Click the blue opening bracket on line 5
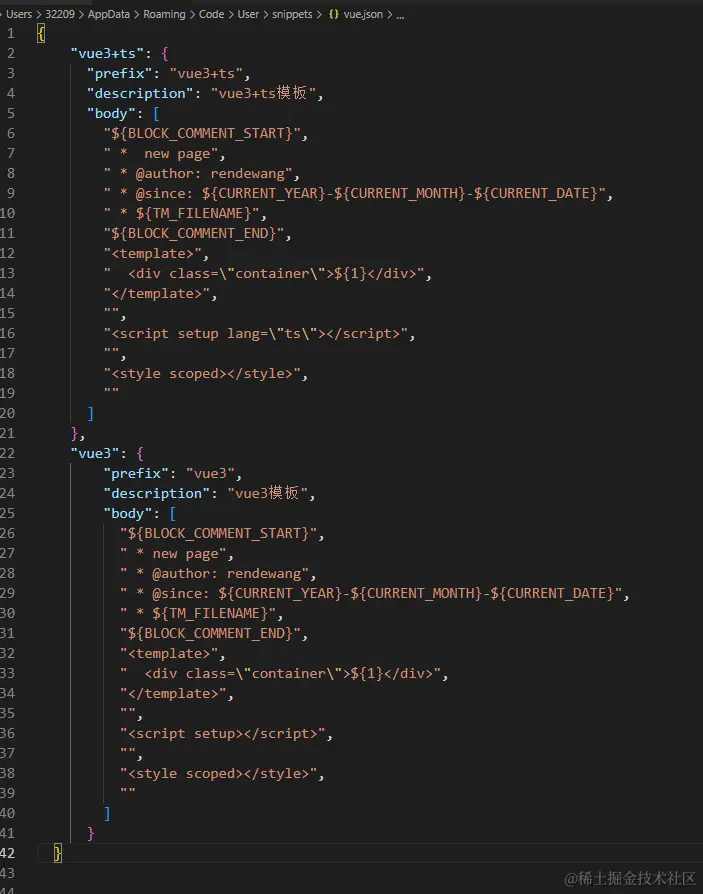Screen dimensions: 703x894 point(156,113)
